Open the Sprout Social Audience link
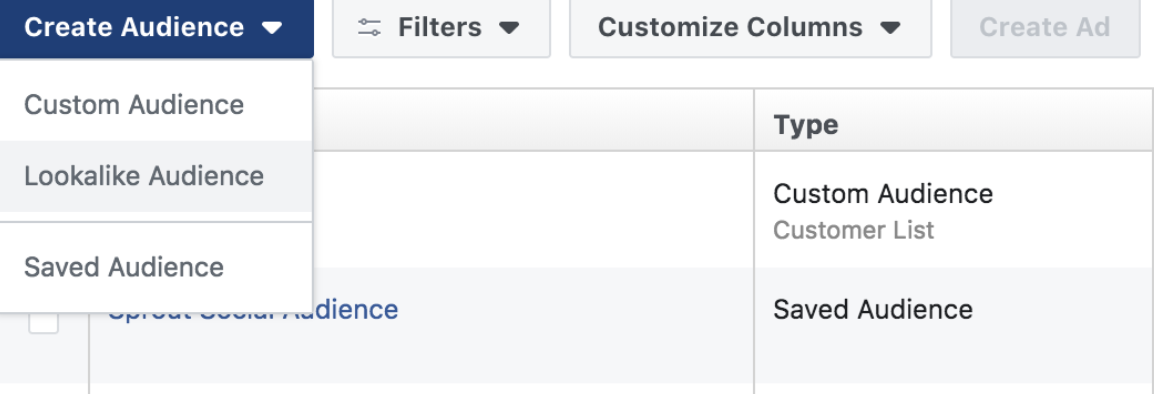 coord(253,309)
